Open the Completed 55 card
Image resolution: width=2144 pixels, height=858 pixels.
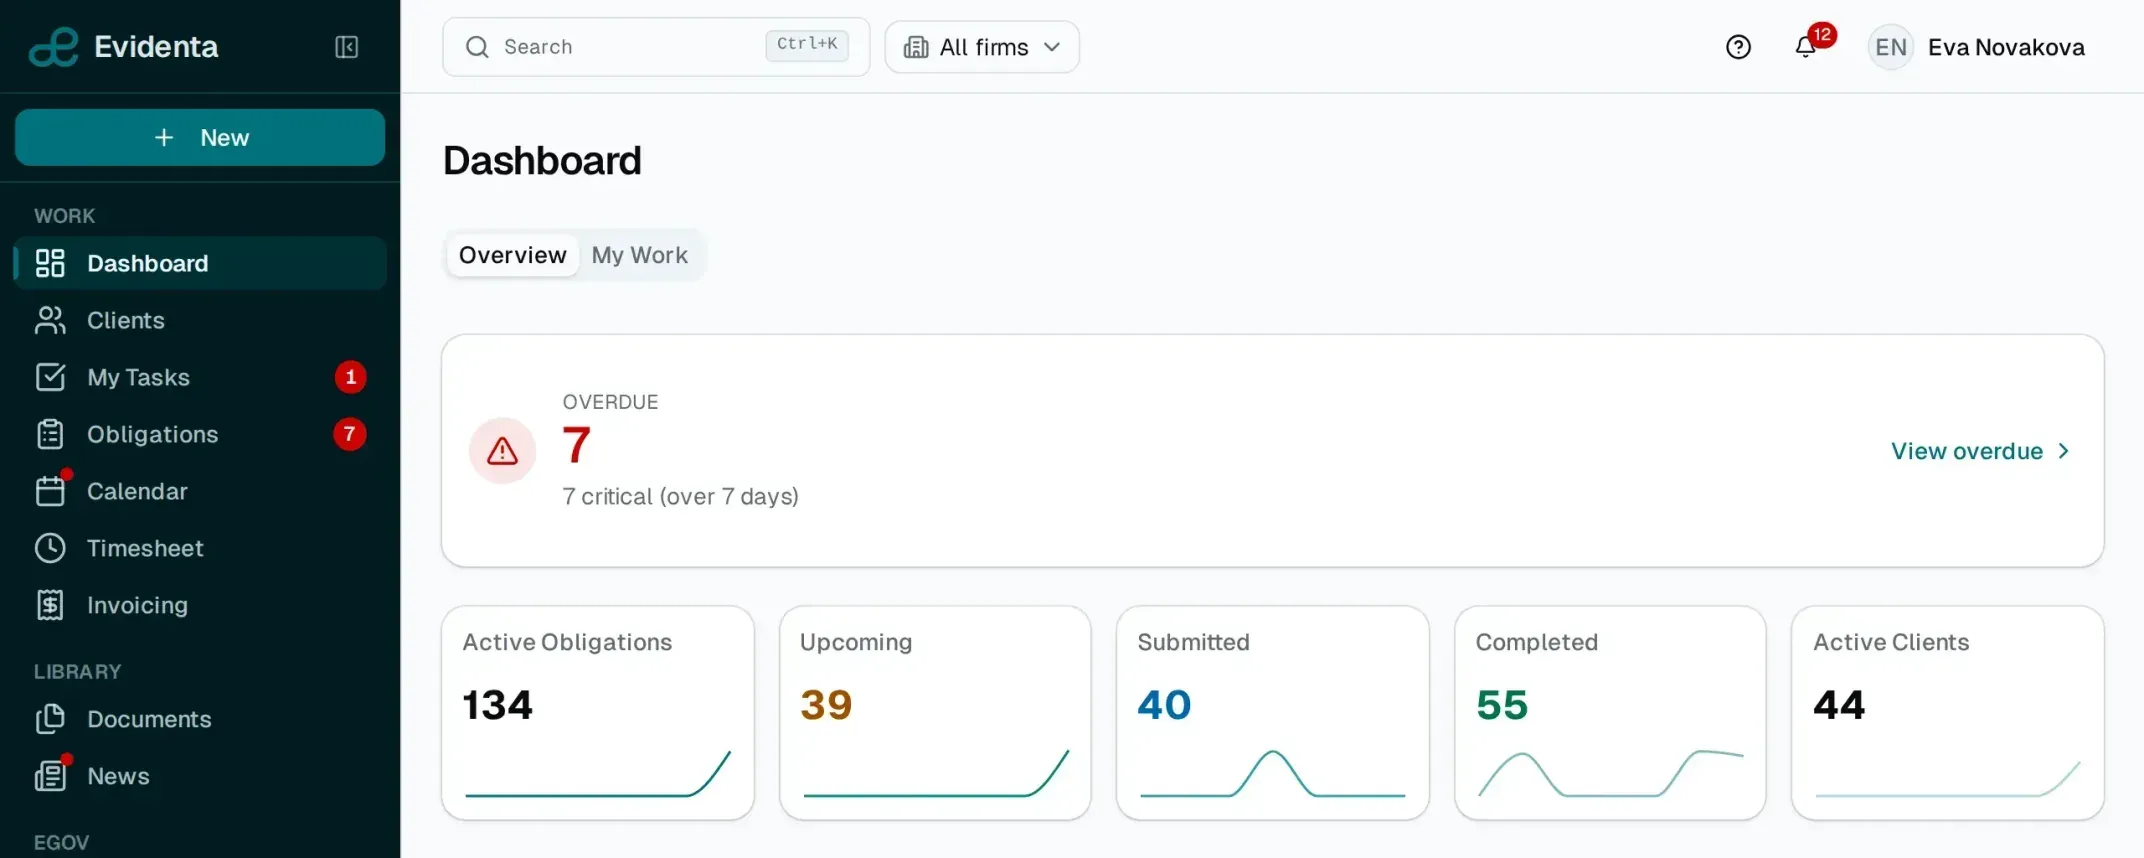[x=1610, y=713]
